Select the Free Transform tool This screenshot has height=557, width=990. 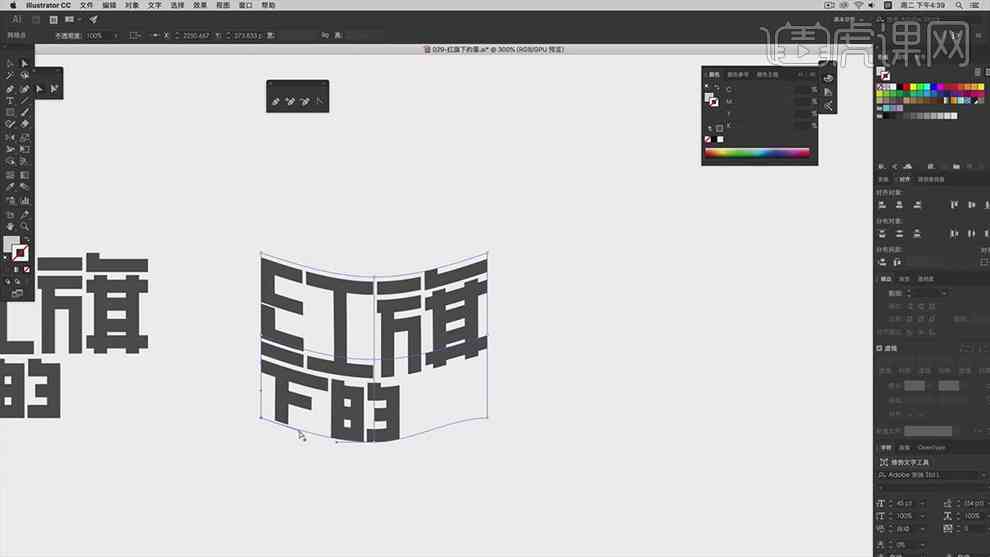[25, 150]
